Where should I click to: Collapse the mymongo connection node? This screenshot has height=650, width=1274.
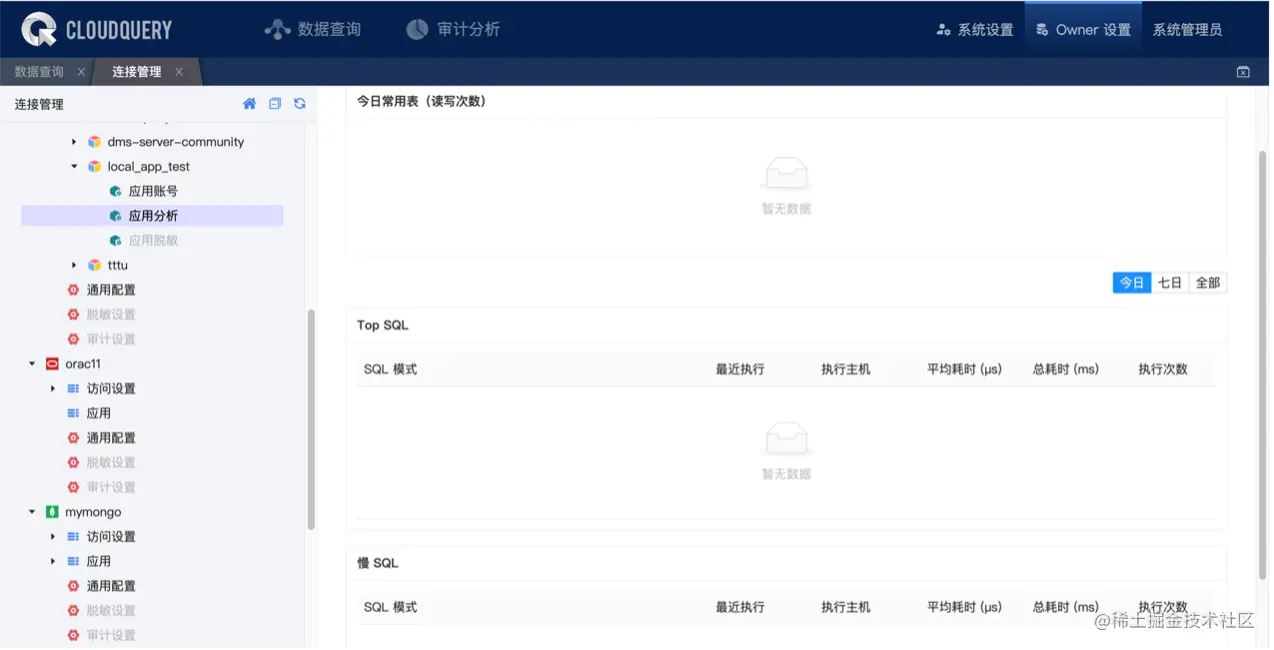click(x=32, y=512)
